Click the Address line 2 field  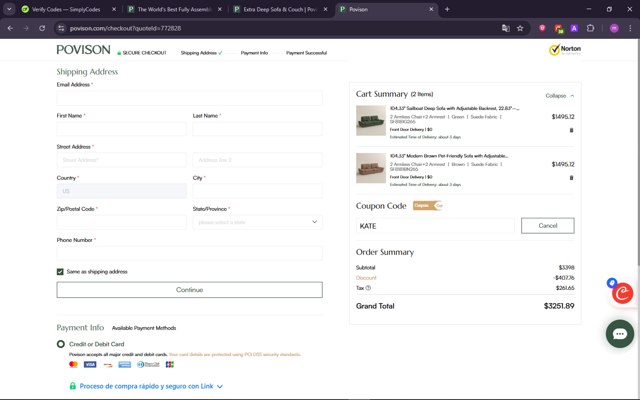point(258,160)
